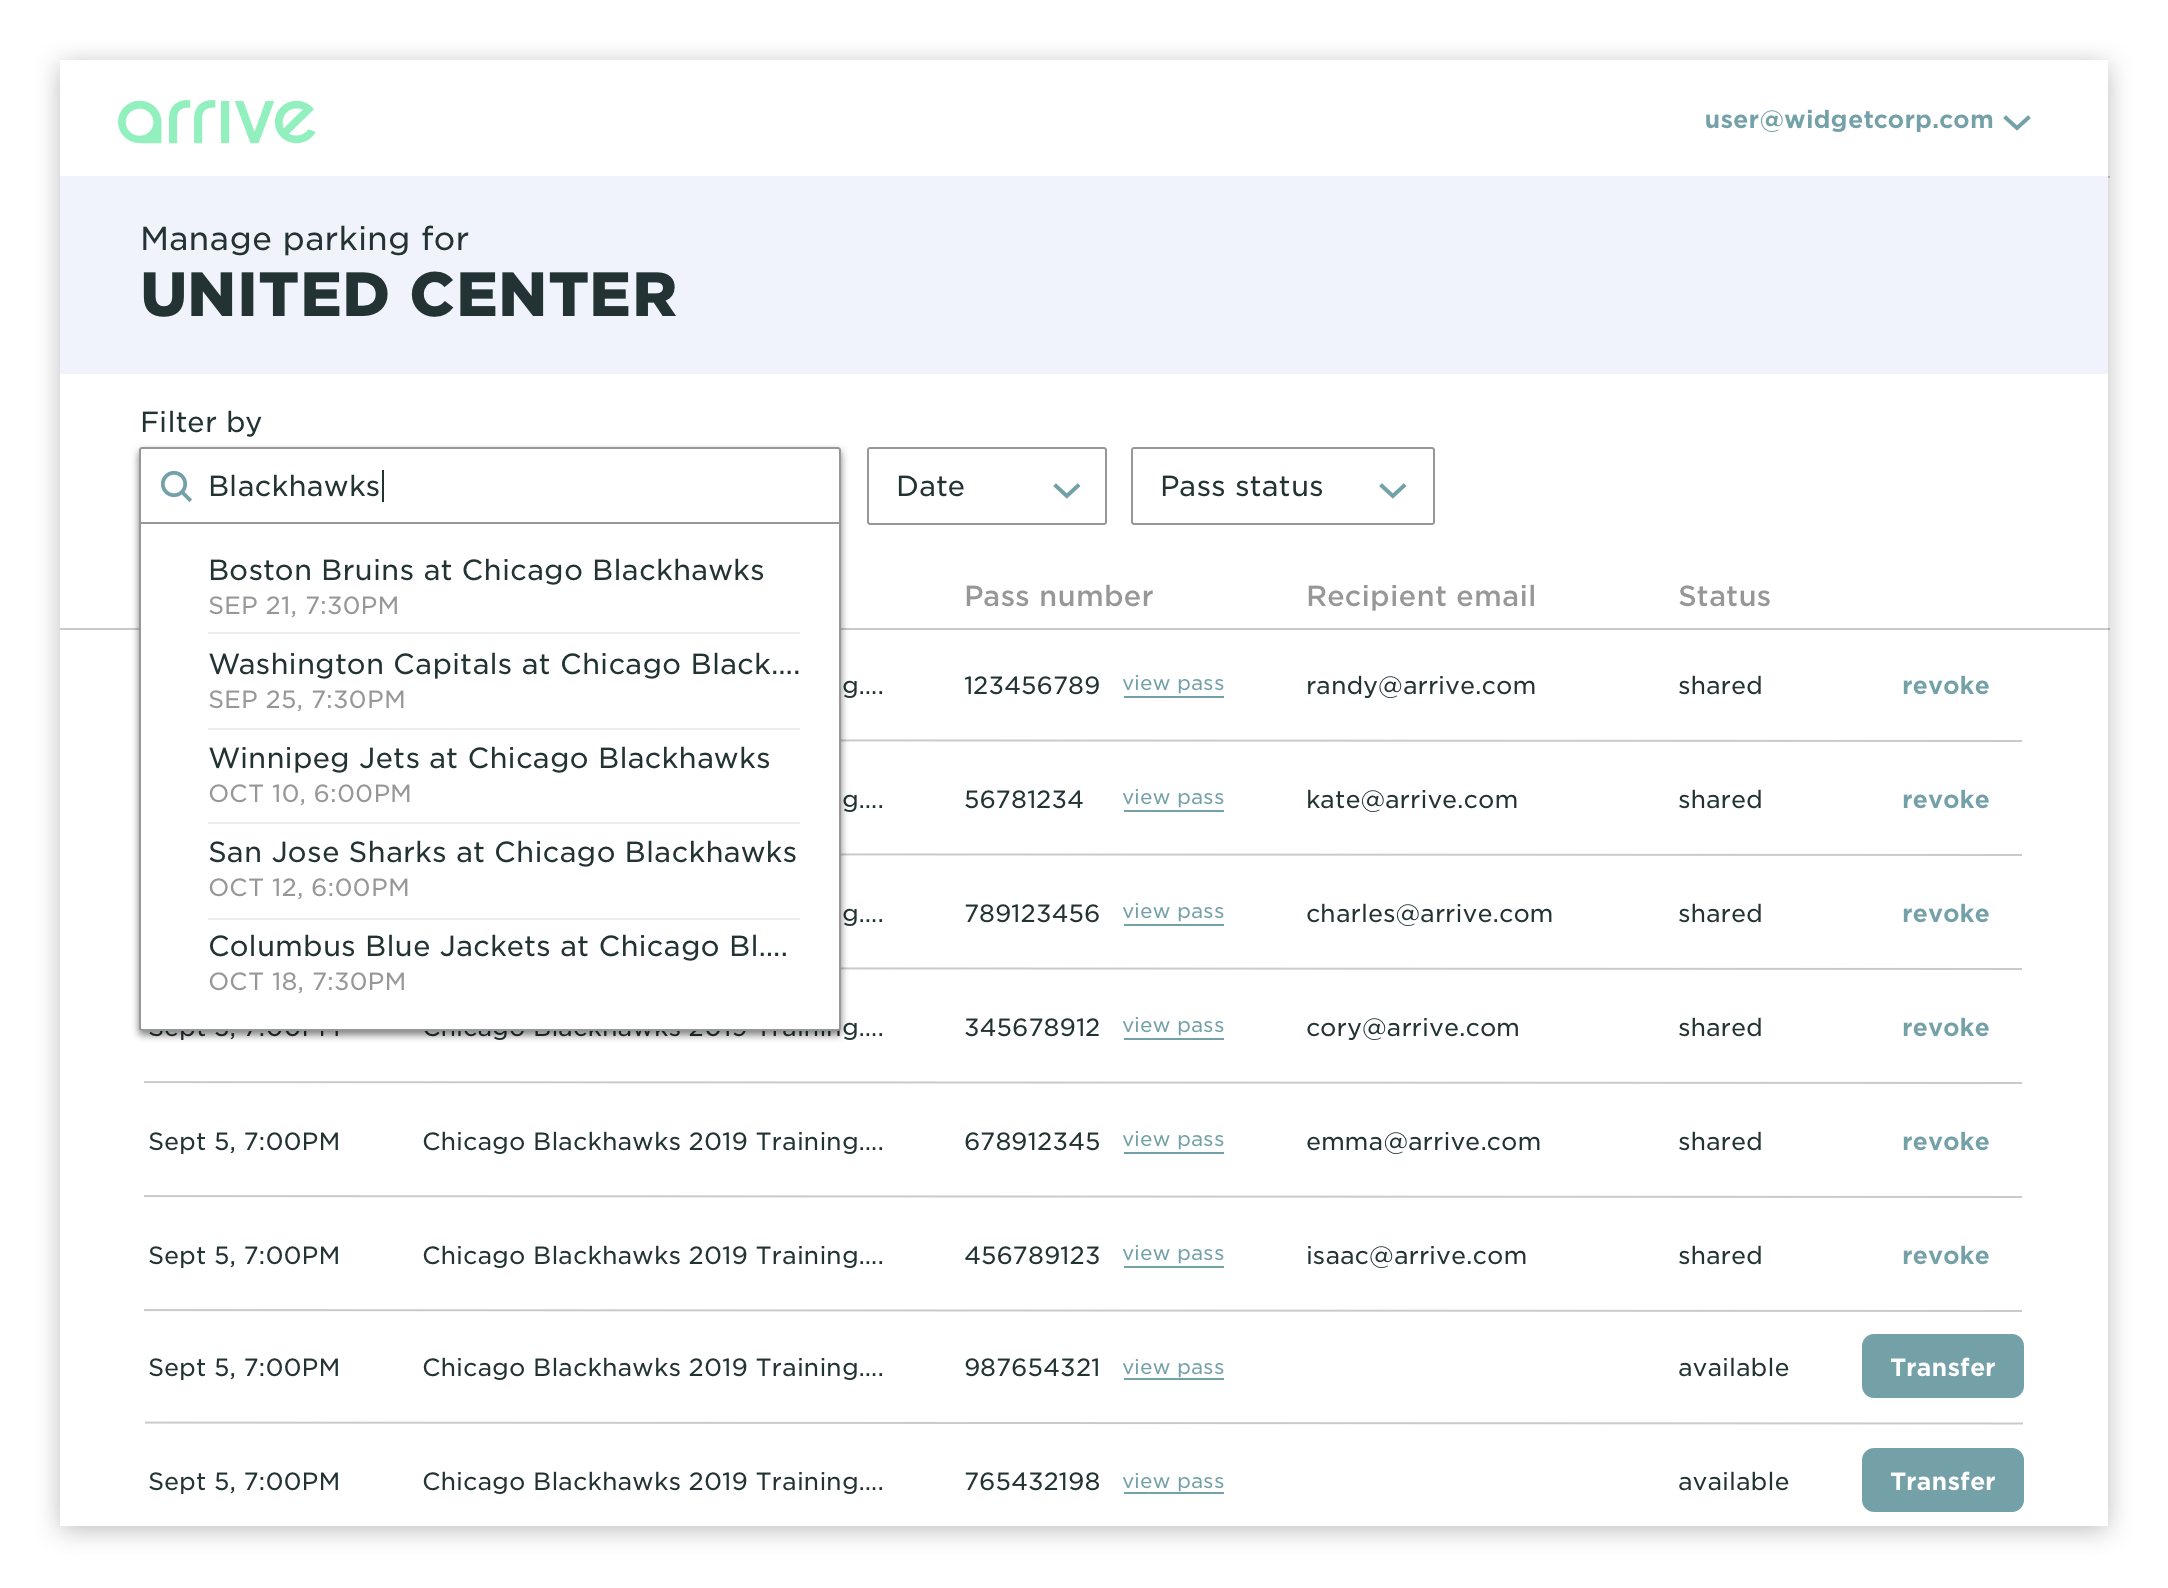2168x1588 pixels.
Task: Click the UNITED CENTER venue heading
Action: [409, 296]
